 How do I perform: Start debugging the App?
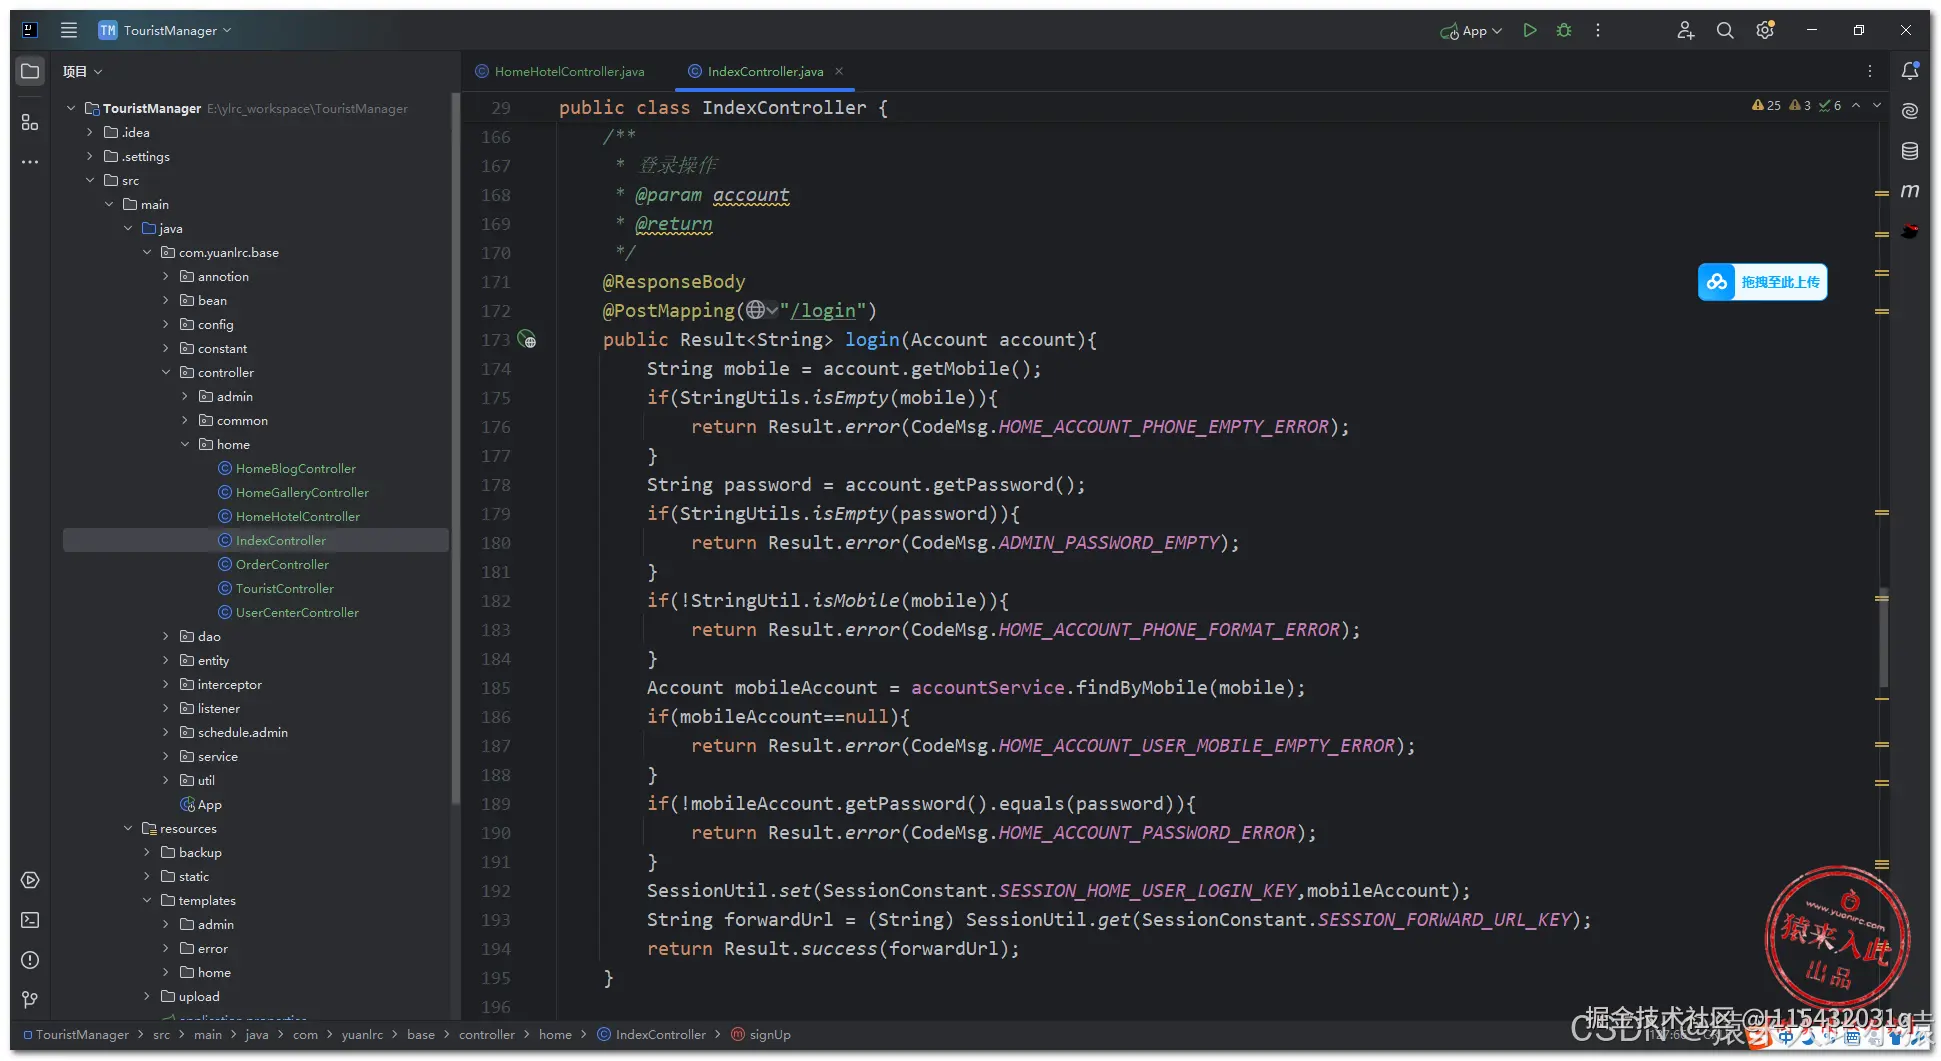tap(1564, 30)
